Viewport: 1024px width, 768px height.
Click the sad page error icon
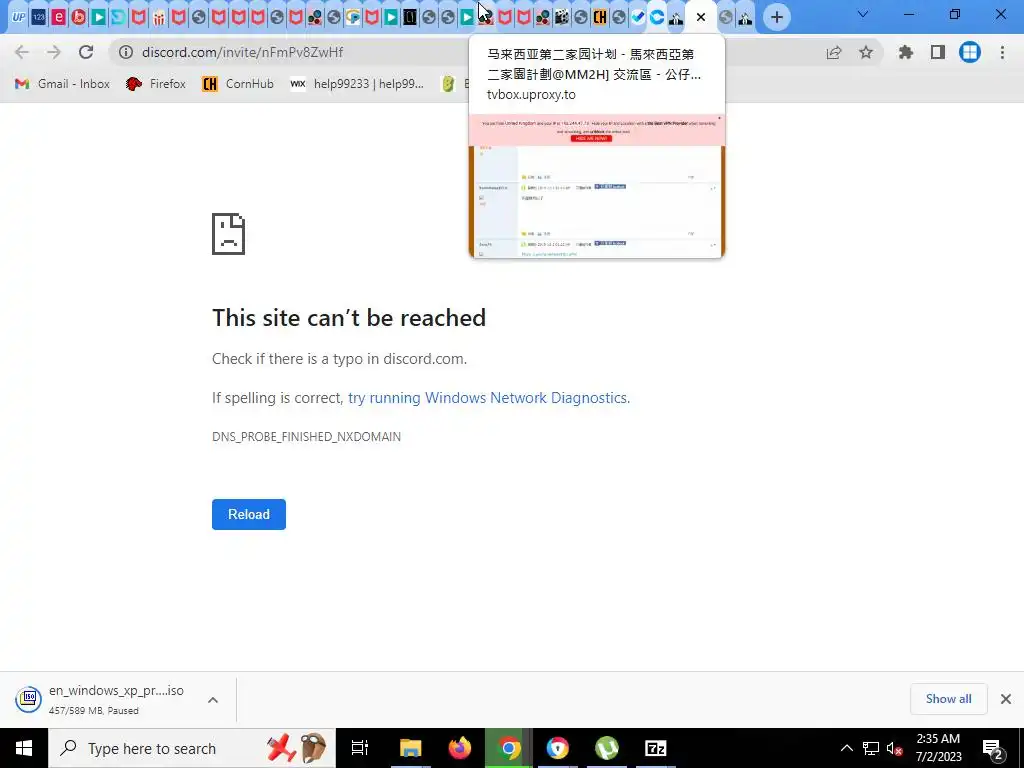pos(229,234)
